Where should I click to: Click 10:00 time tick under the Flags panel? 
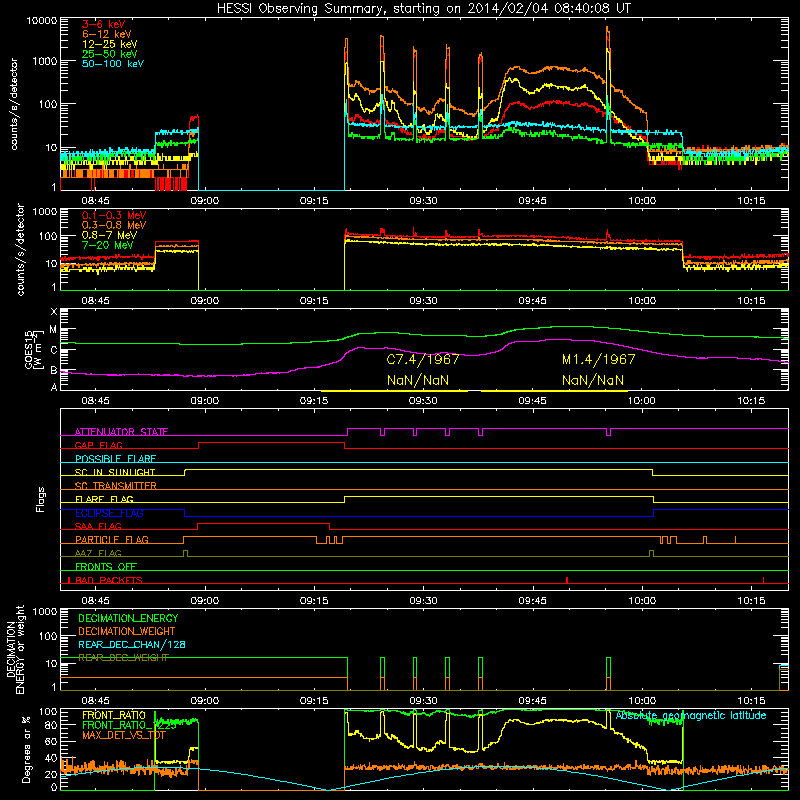(642, 601)
